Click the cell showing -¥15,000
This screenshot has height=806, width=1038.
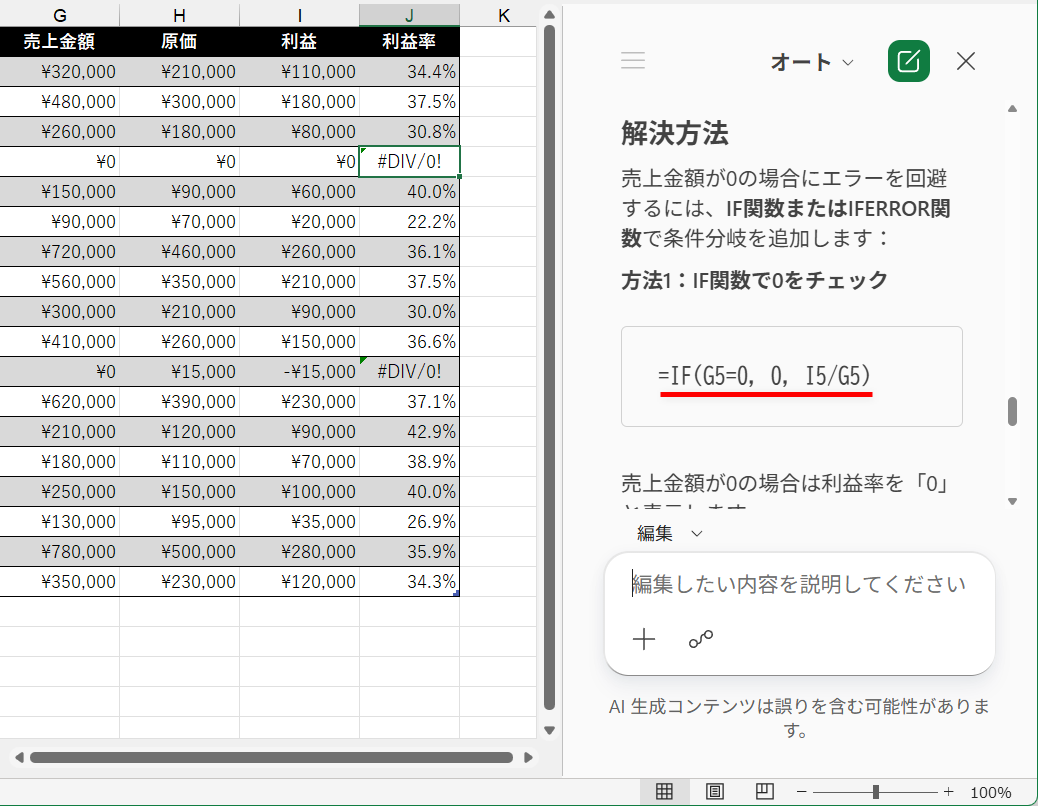299,371
